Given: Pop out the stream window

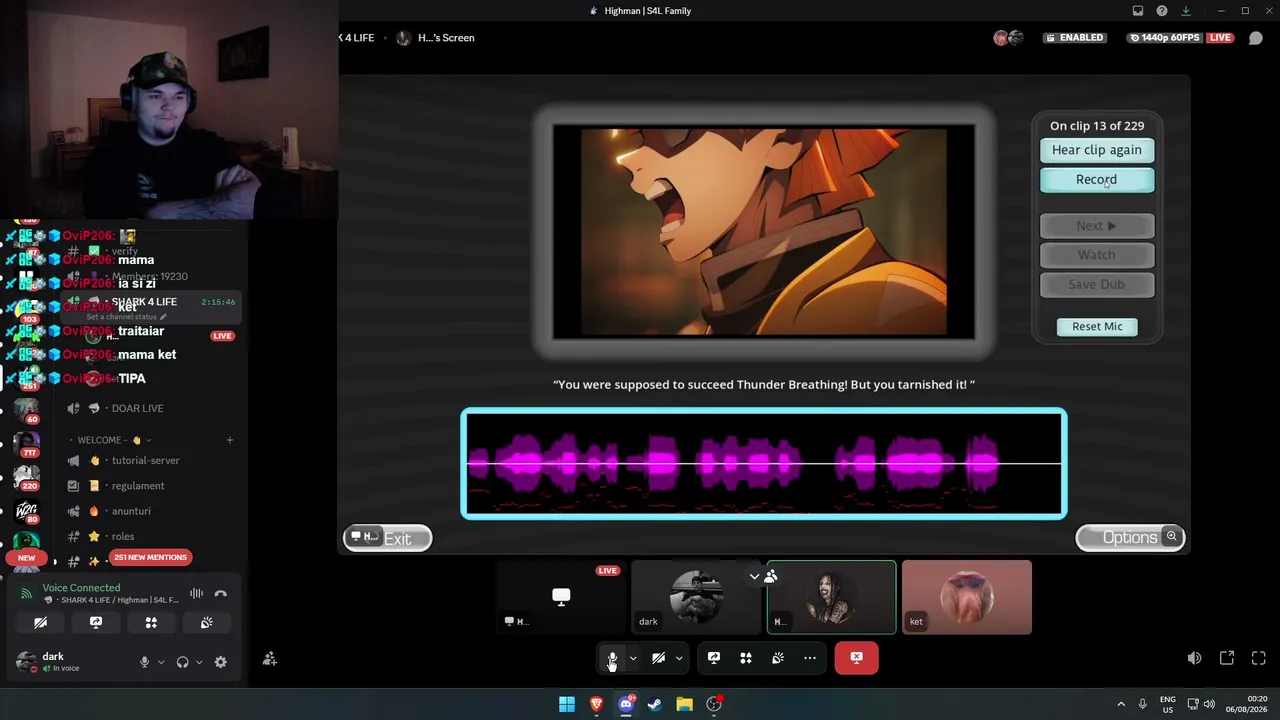Looking at the screenshot, I should pos(1227,658).
